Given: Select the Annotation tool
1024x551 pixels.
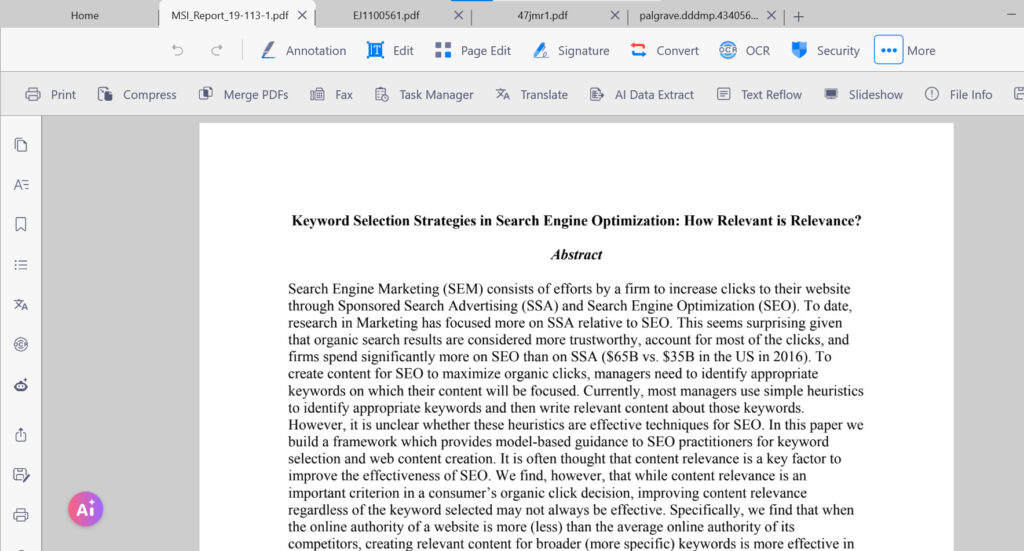Looking at the screenshot, I should click(x=304, y=50).
